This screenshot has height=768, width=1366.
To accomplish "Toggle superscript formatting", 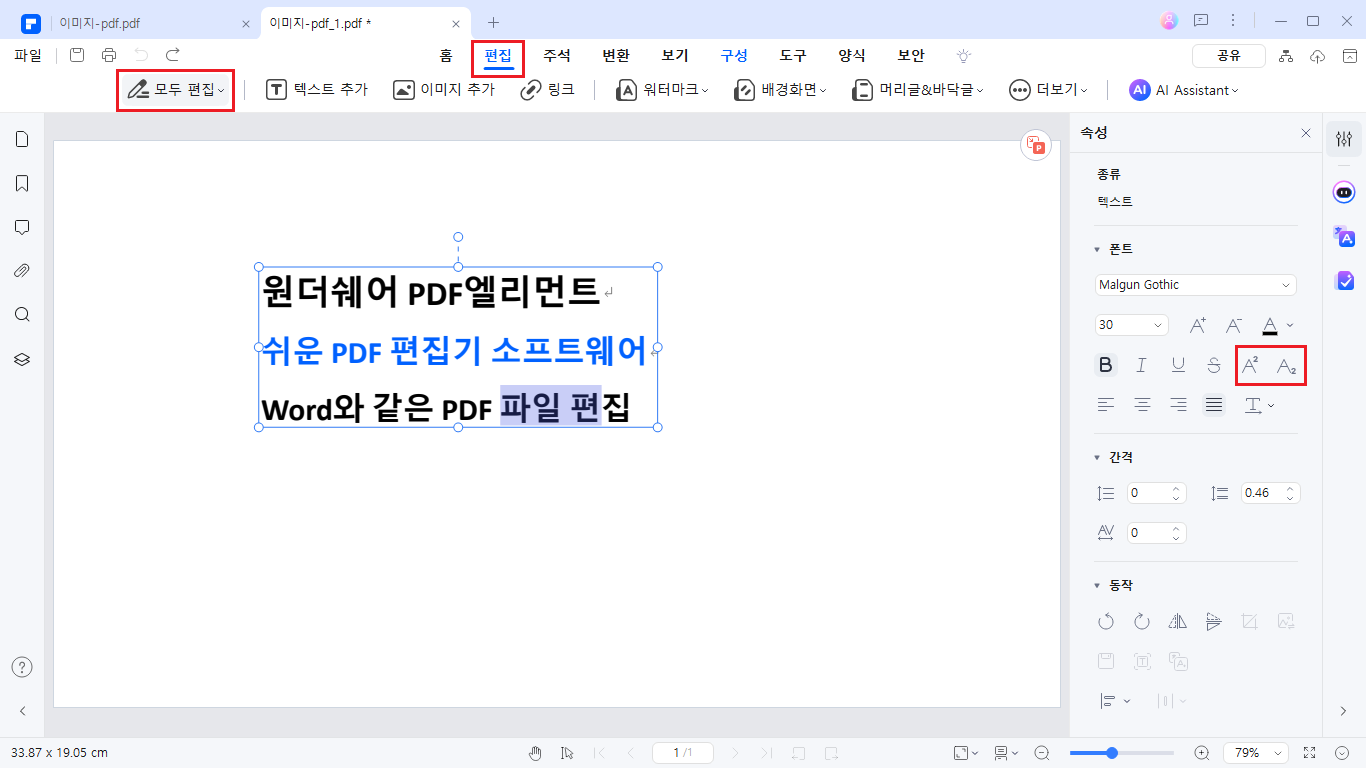I will coord(1250,365).
